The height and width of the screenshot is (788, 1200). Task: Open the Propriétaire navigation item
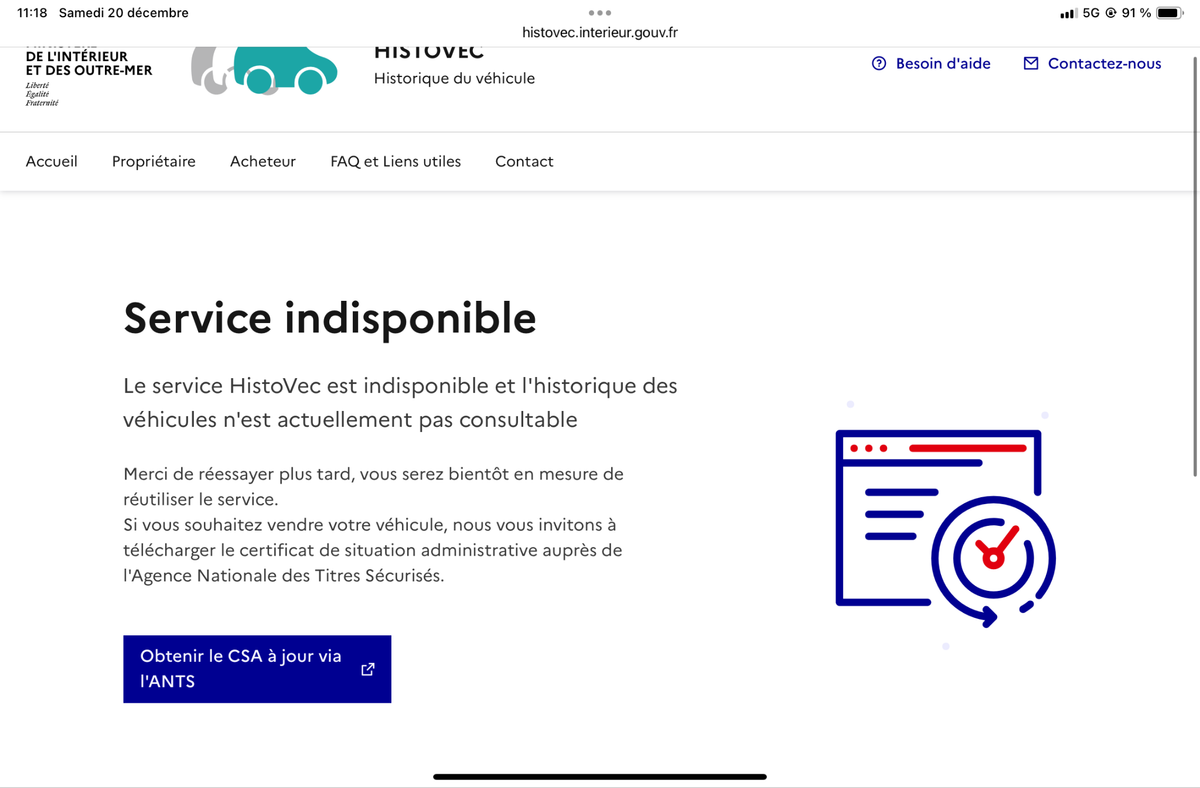click(x=154, y=161)
